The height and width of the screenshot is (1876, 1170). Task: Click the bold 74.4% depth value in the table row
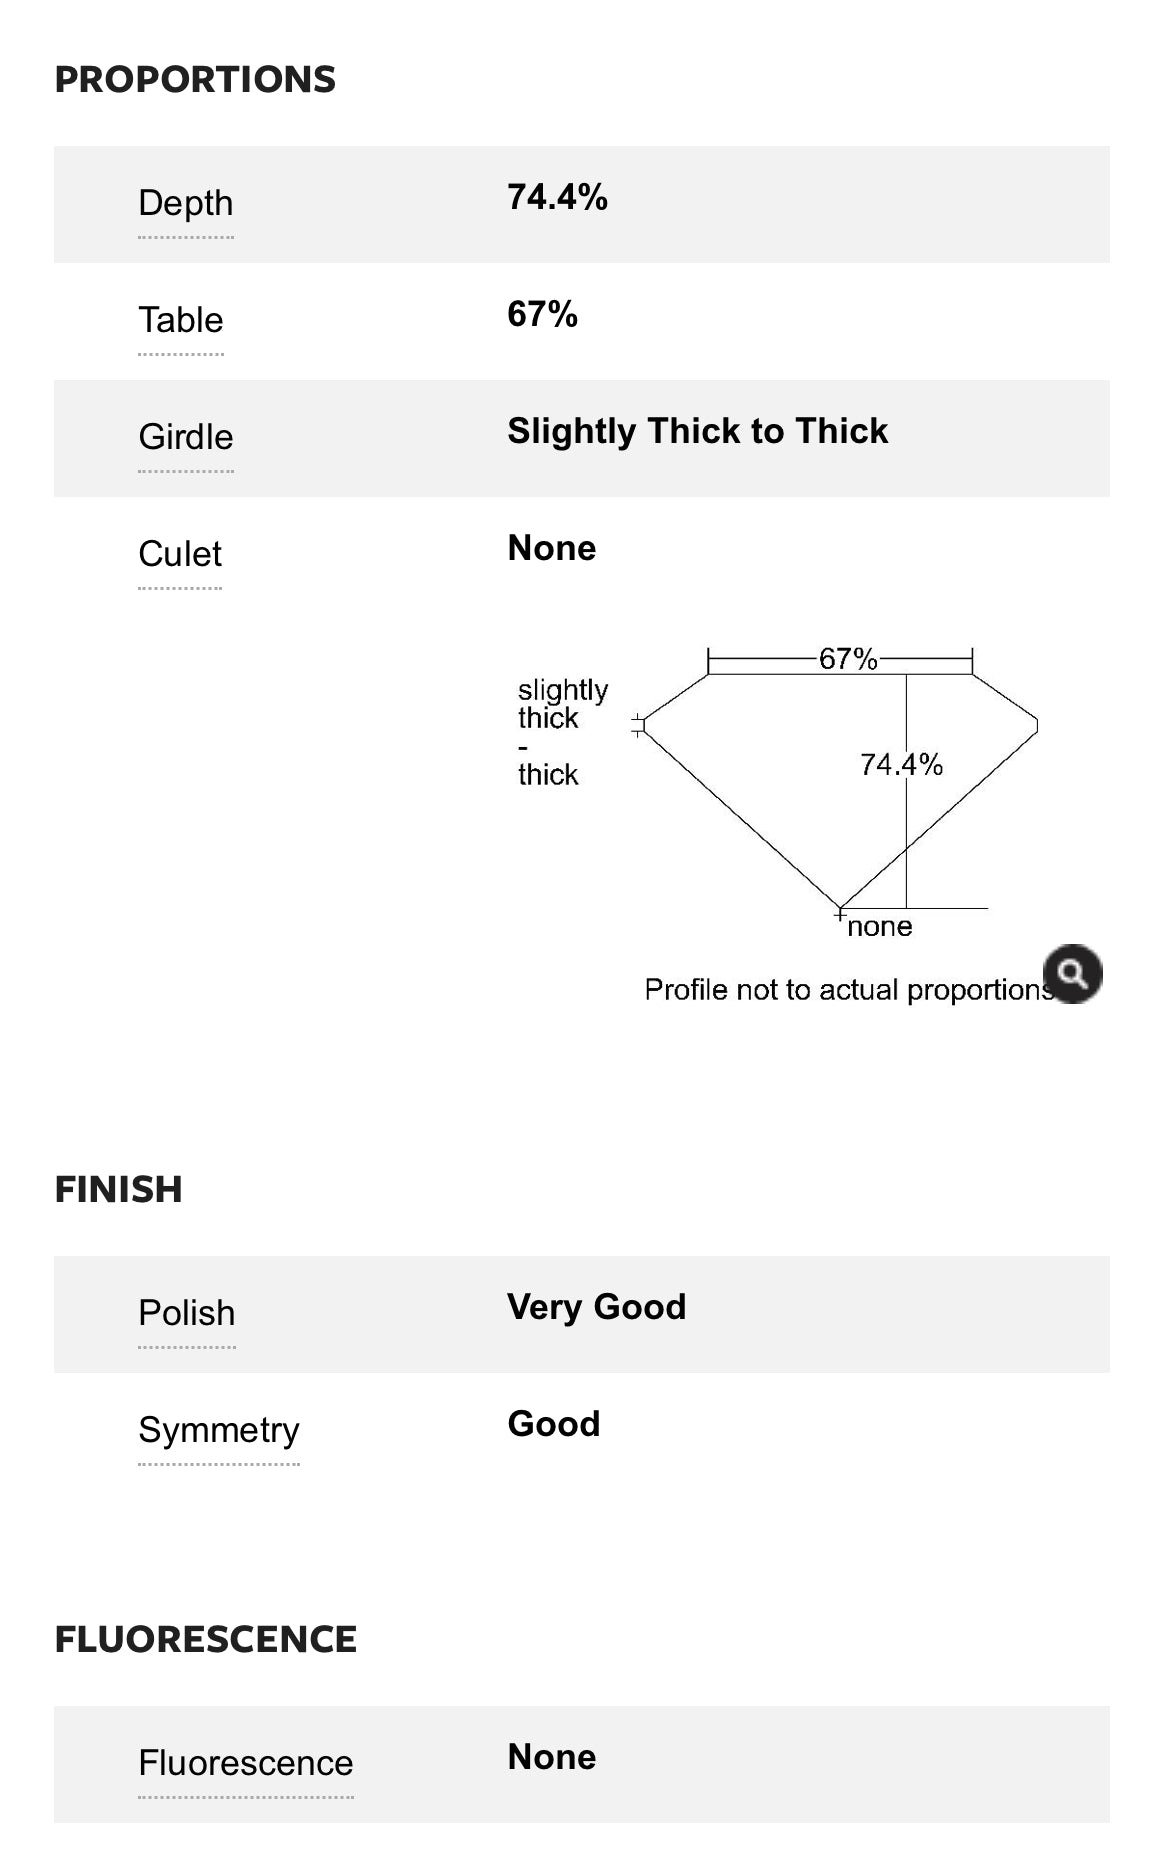558,198
